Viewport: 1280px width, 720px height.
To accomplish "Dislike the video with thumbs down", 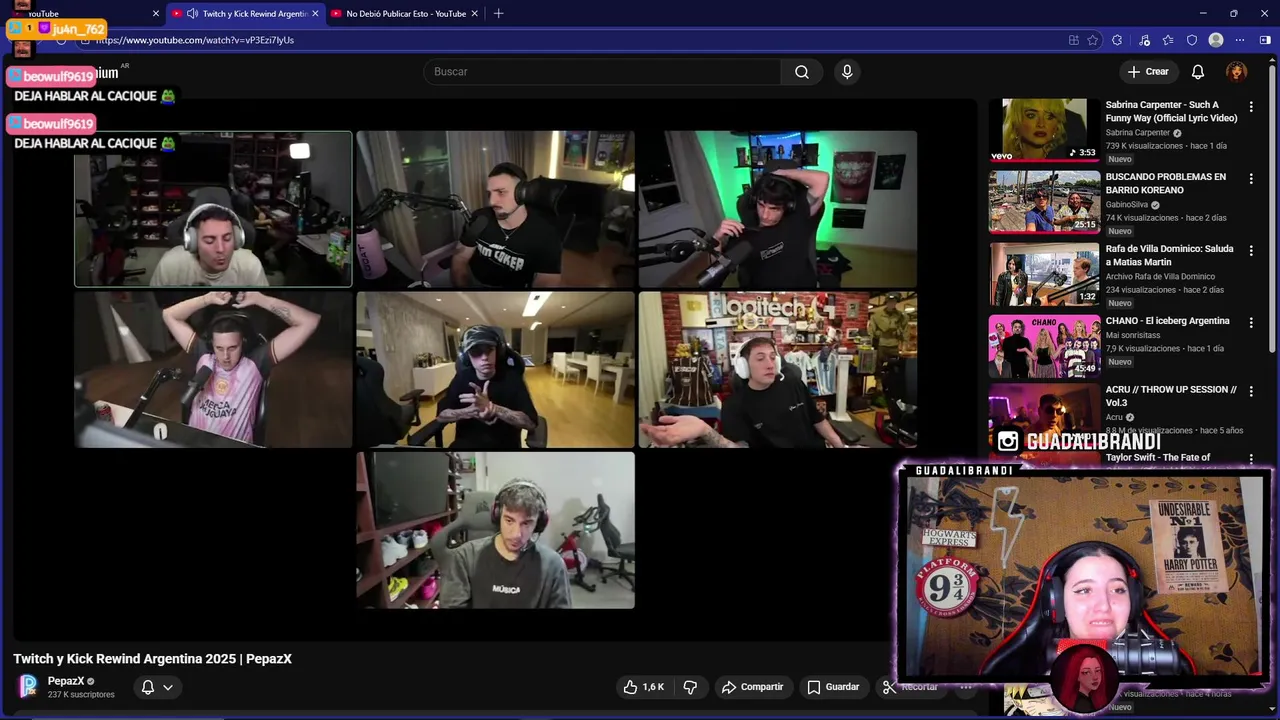I will tap(690, 687).
